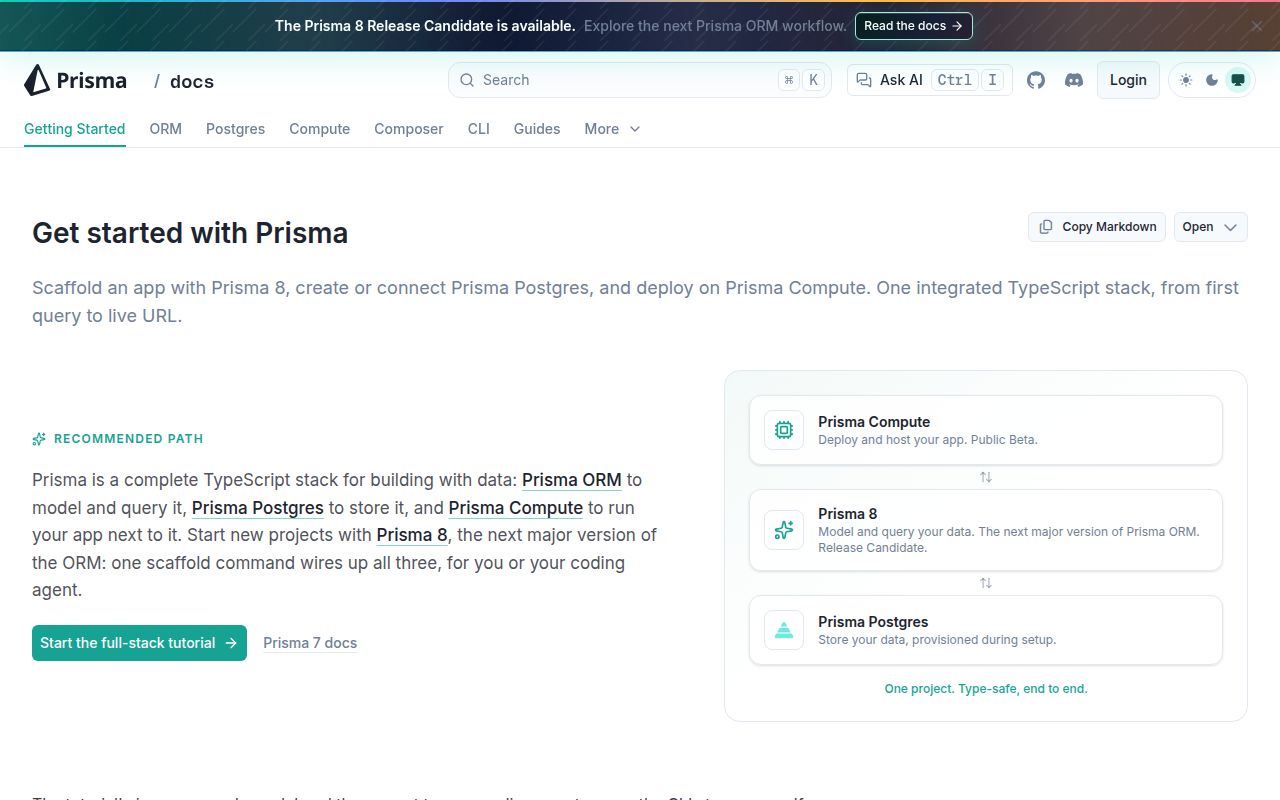1280x800 pixels.
Task: Click arrows between Prisma 8 and Postgres
Action: click(986, 583)
